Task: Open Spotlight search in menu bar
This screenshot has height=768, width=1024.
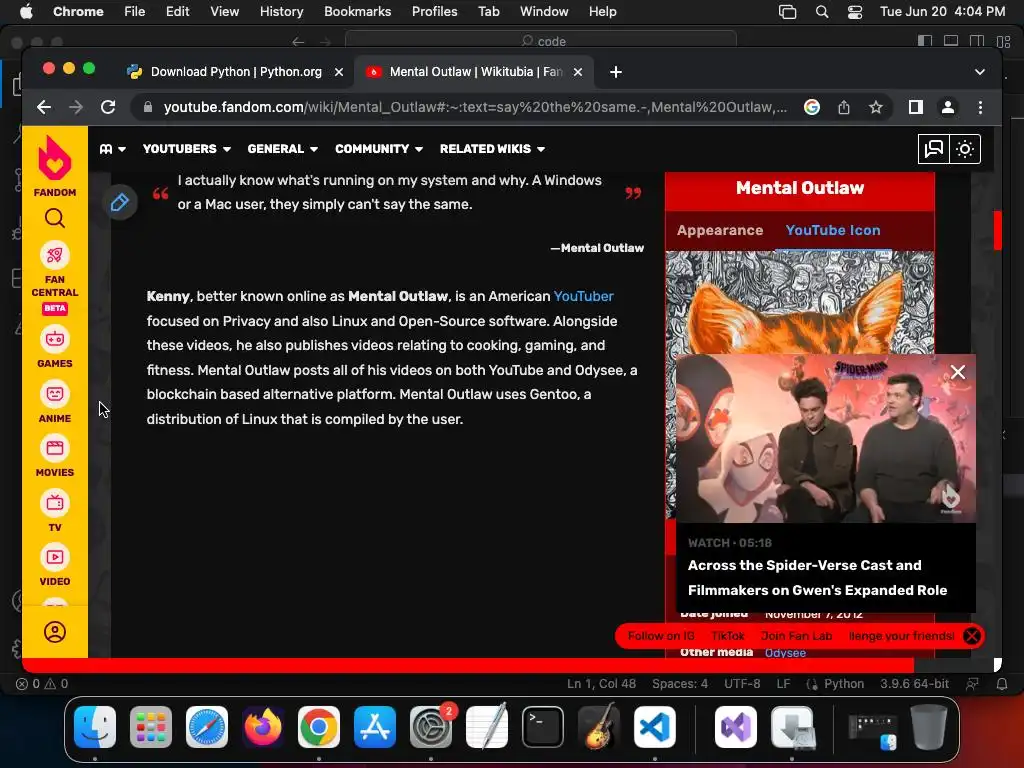Action: [x=822, y=12]
